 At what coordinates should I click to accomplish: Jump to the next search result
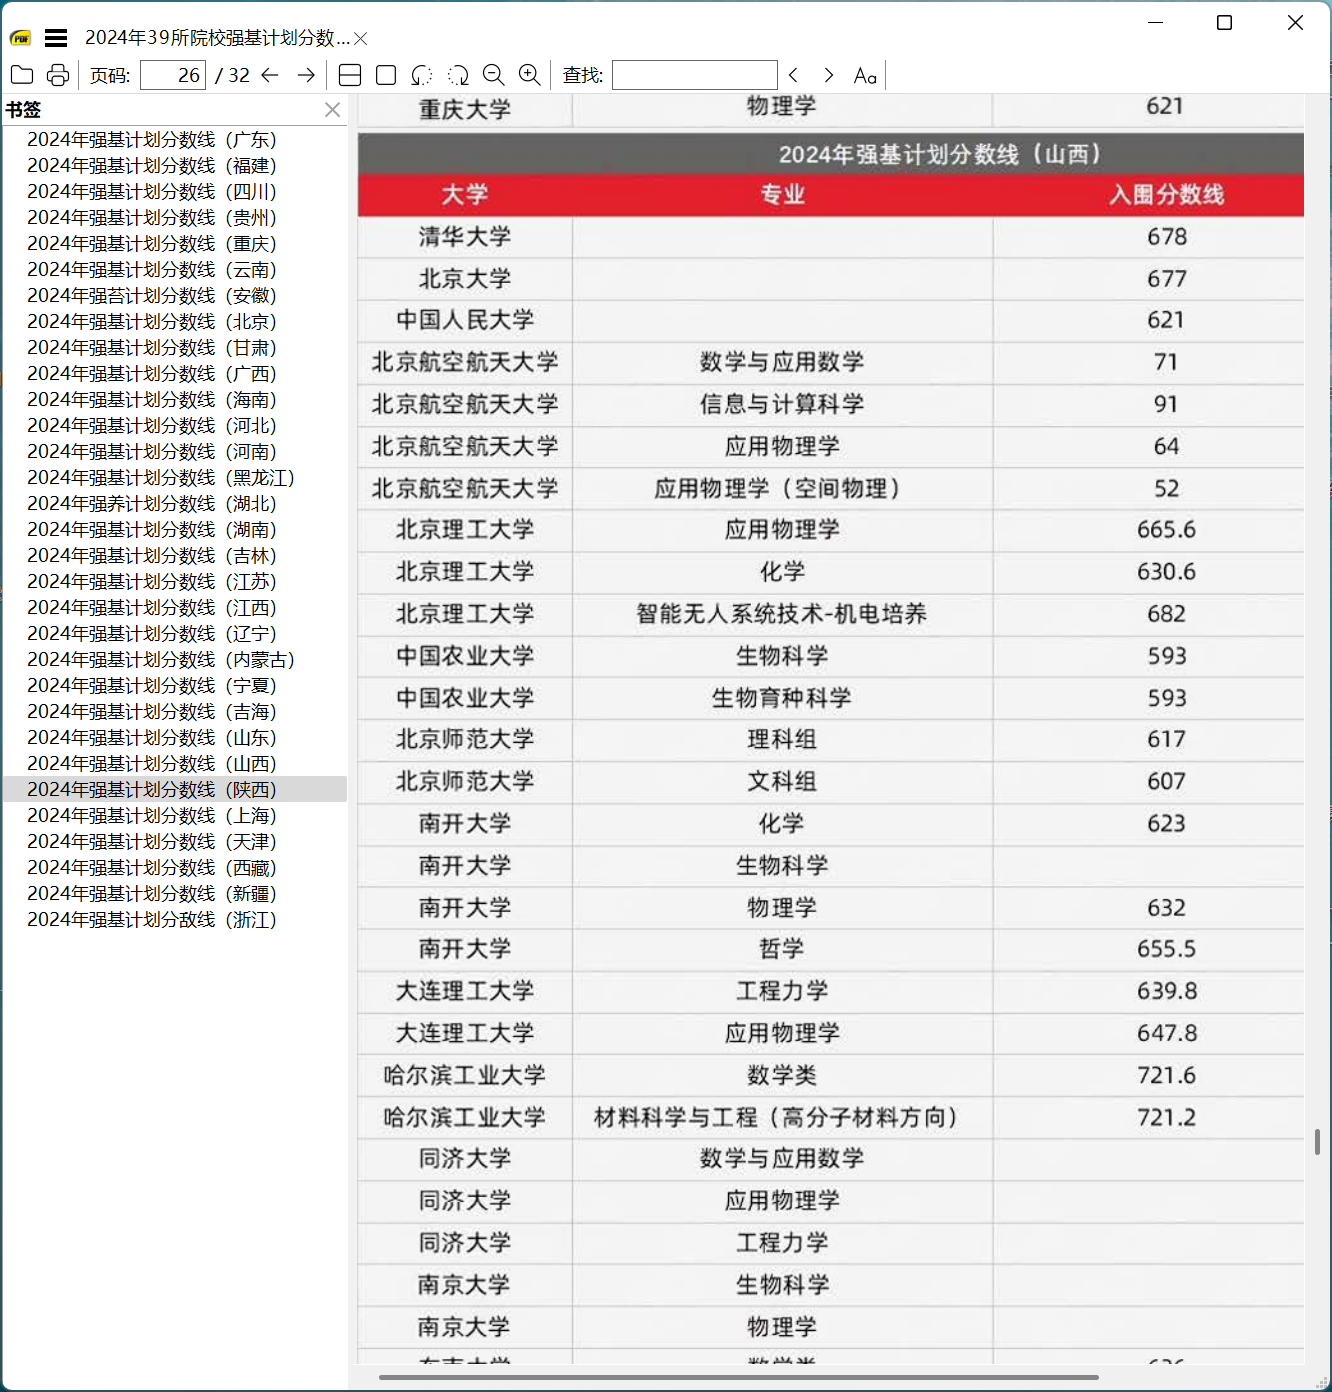click(x=828, y=74)
